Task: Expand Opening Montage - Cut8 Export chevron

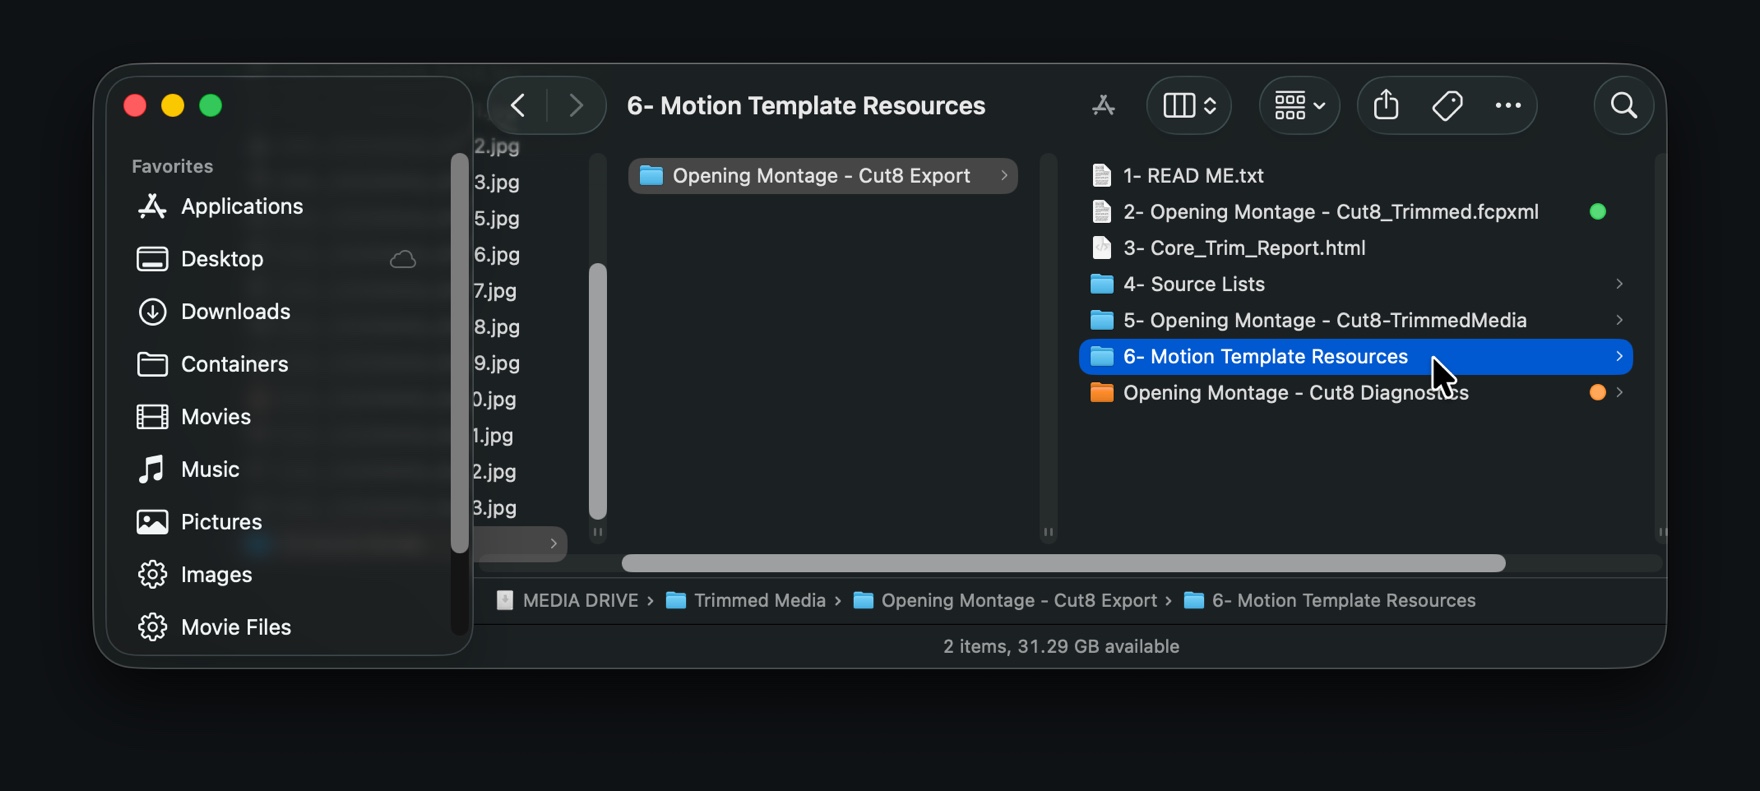Action: 1004,176
